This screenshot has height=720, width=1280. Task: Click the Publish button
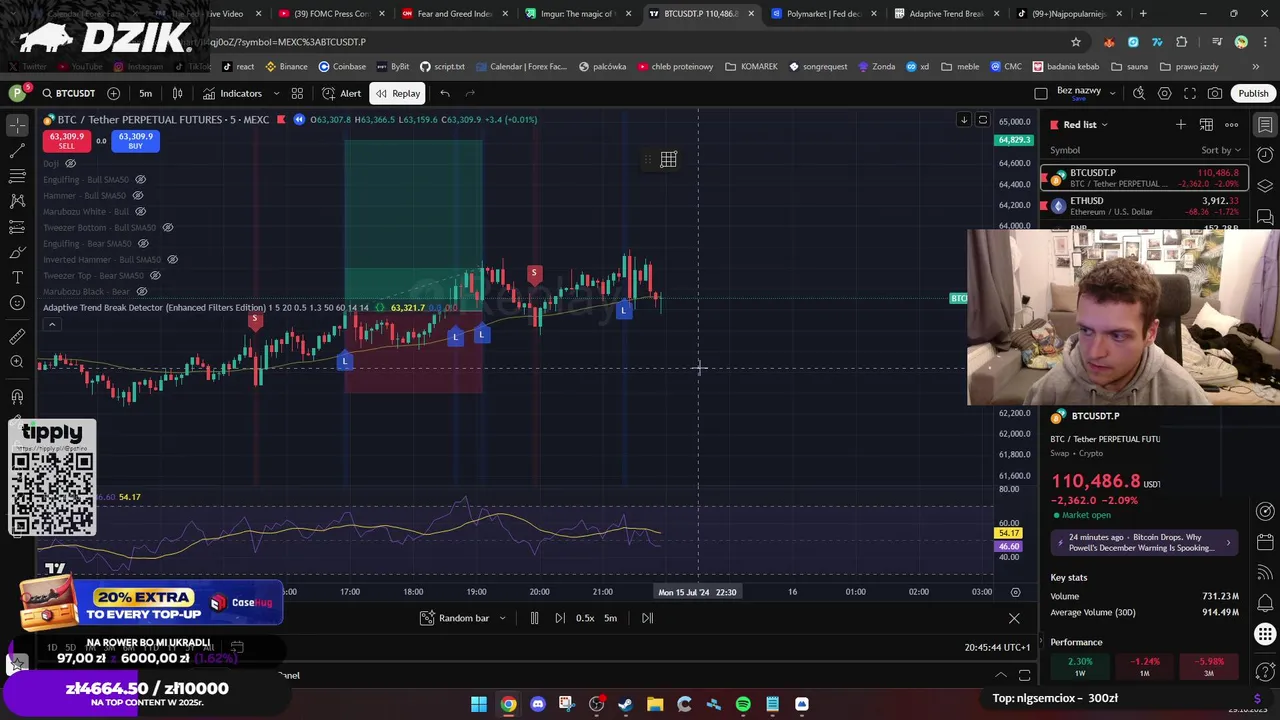[1253, 93]
